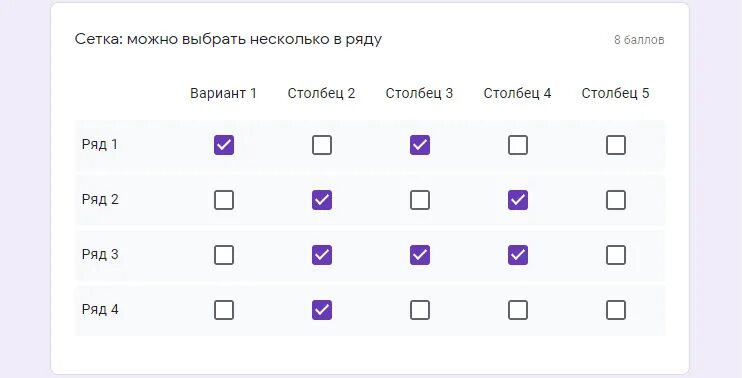
Task: Tick Ряд 1 in Столбец 4
Action: coord(518,145)
